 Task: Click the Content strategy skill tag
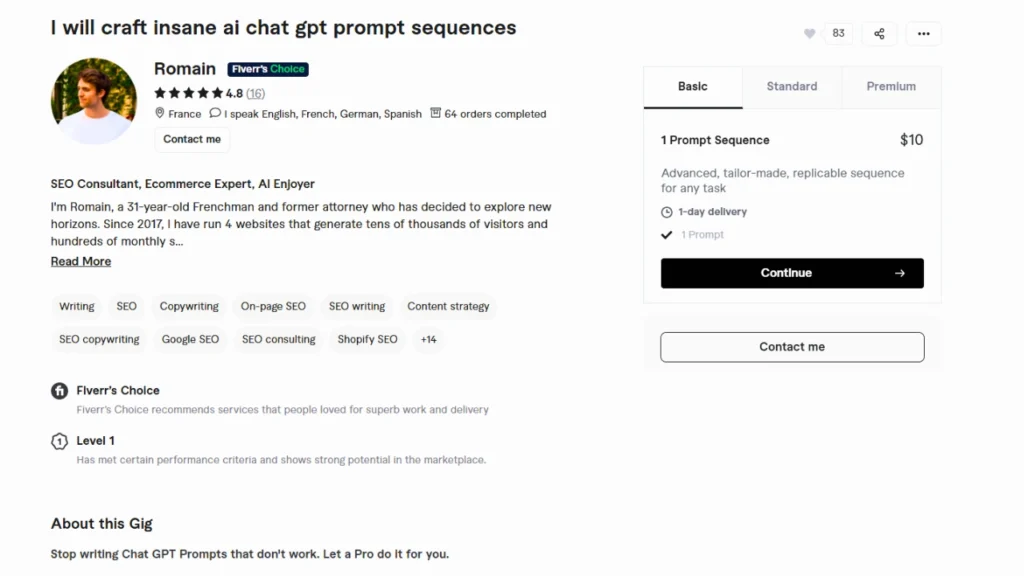[448, 306]
